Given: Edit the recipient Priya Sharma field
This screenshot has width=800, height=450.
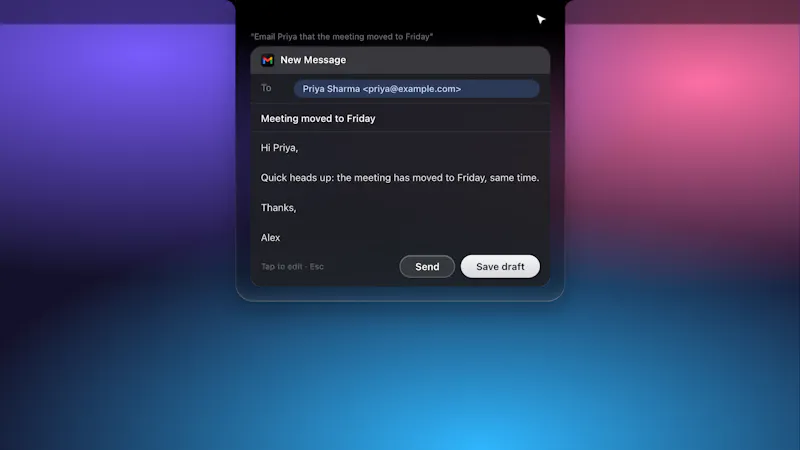Looking at the screenshot, I should 416,89.
